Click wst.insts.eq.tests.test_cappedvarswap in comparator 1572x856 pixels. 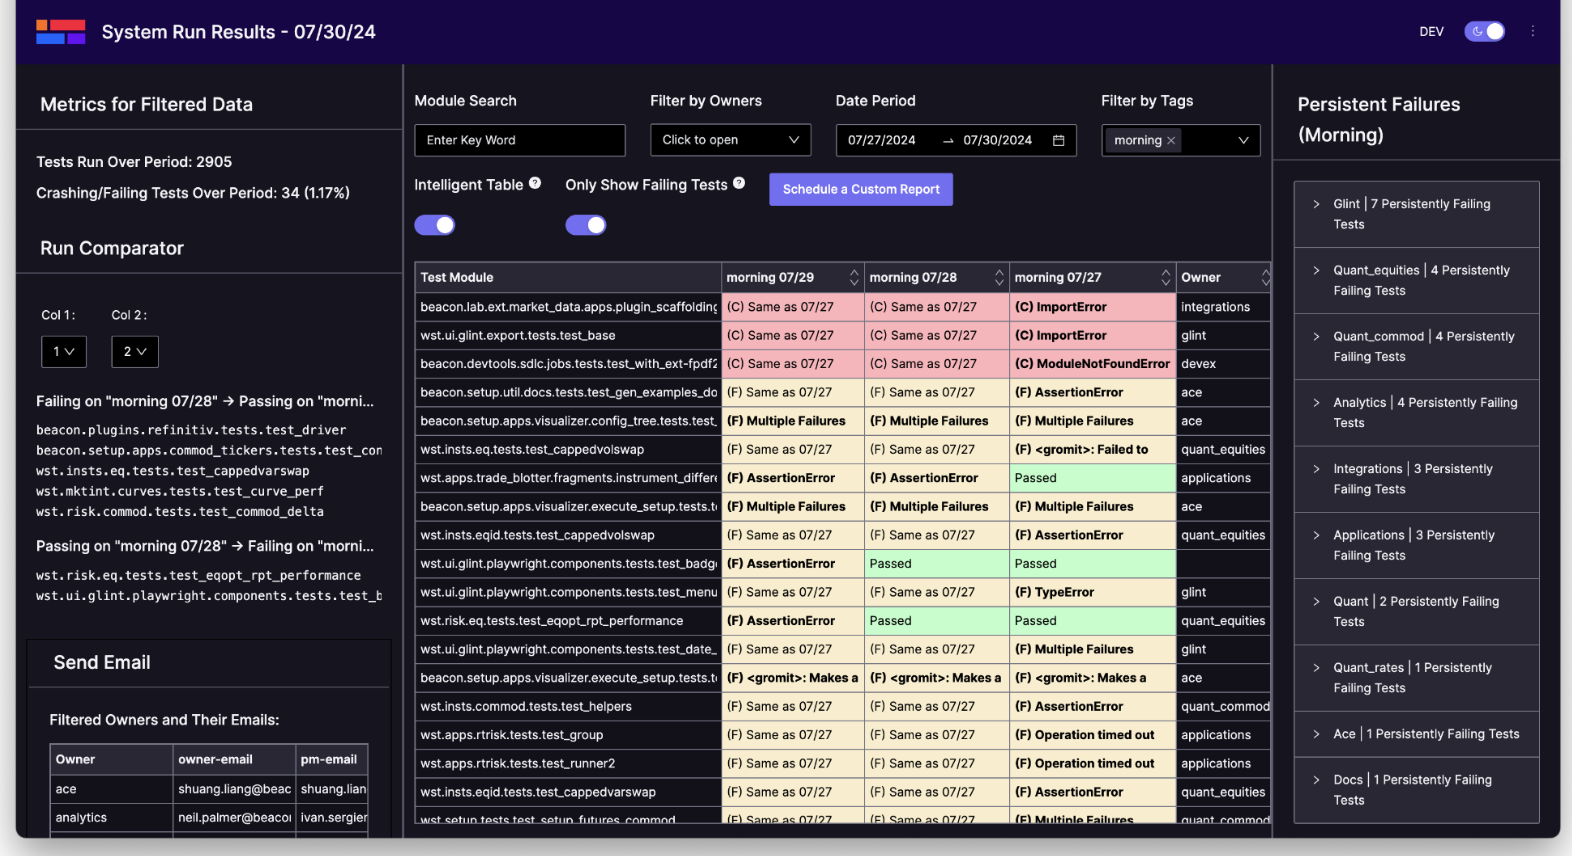coord(173,470)
